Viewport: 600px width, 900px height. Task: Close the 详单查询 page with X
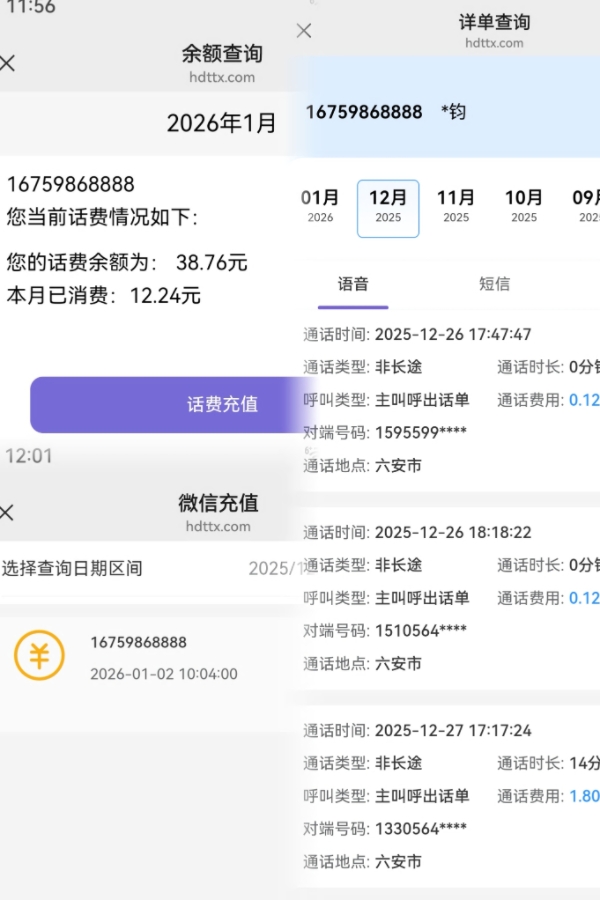(x=304, y=31)
